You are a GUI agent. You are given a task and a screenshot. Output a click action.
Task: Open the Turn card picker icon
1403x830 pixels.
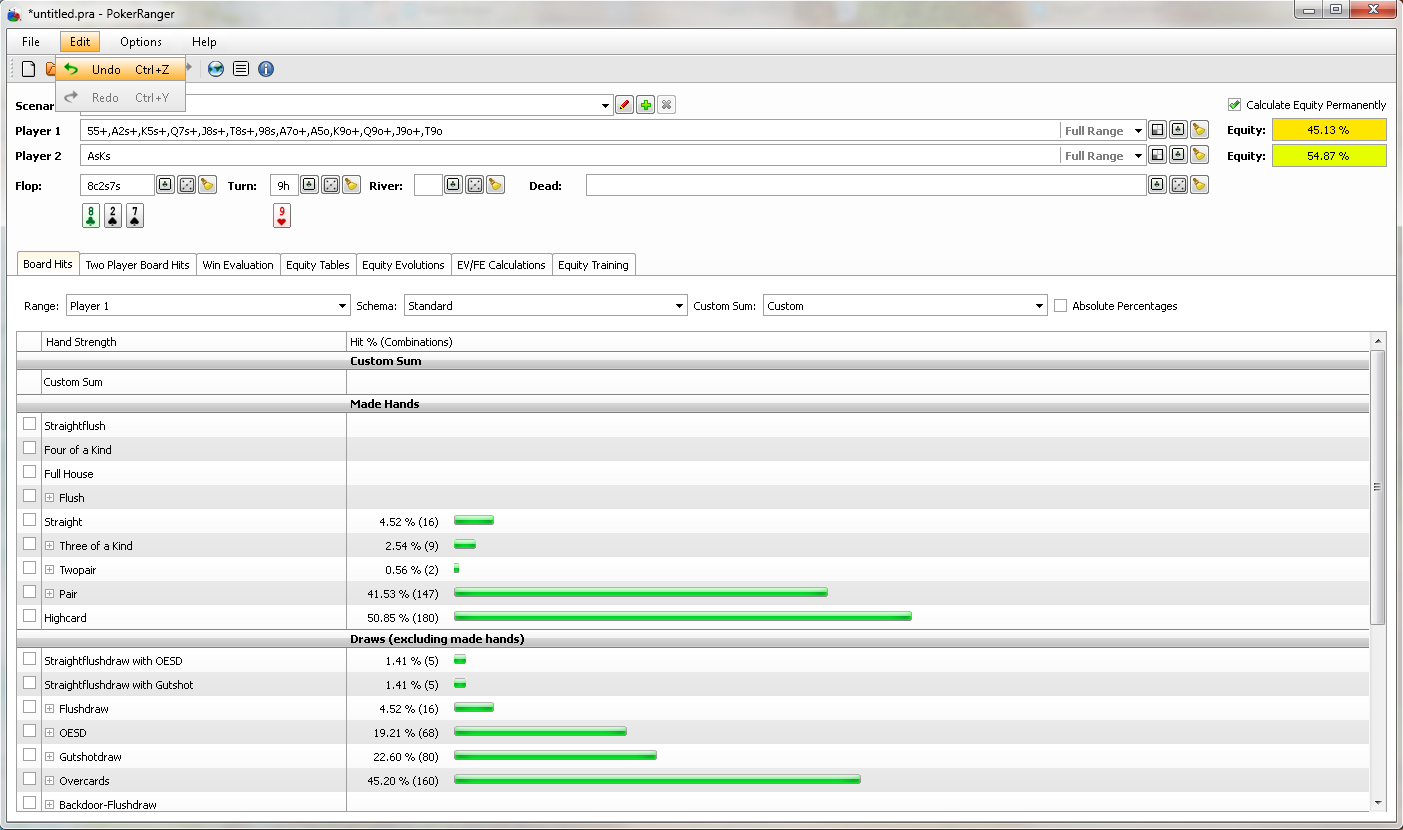(x=309, y=185)
